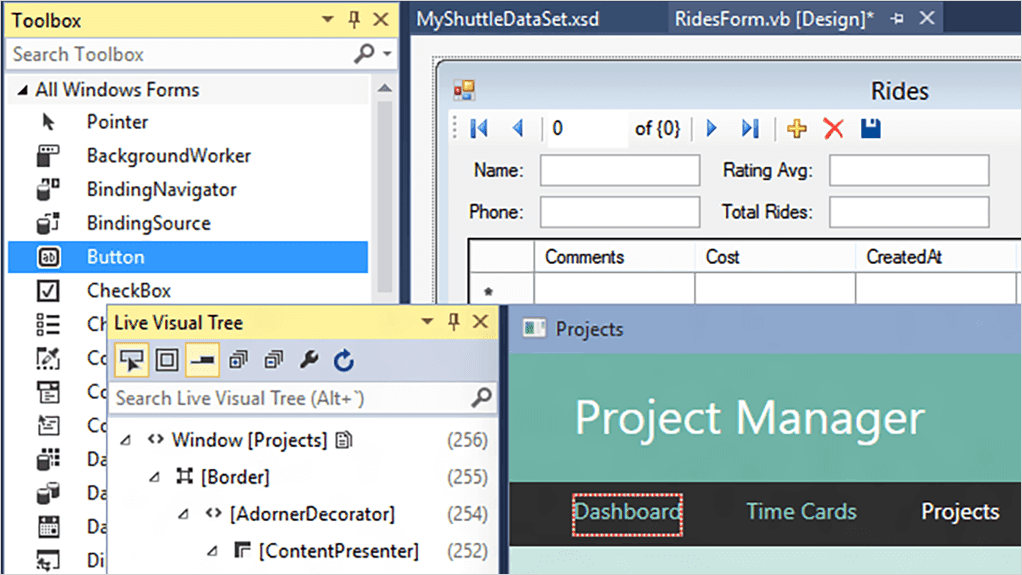Select the Button control in Toolbox
Image resolution: width=1022 pixels, height=575 pixels.
[115, 257]
